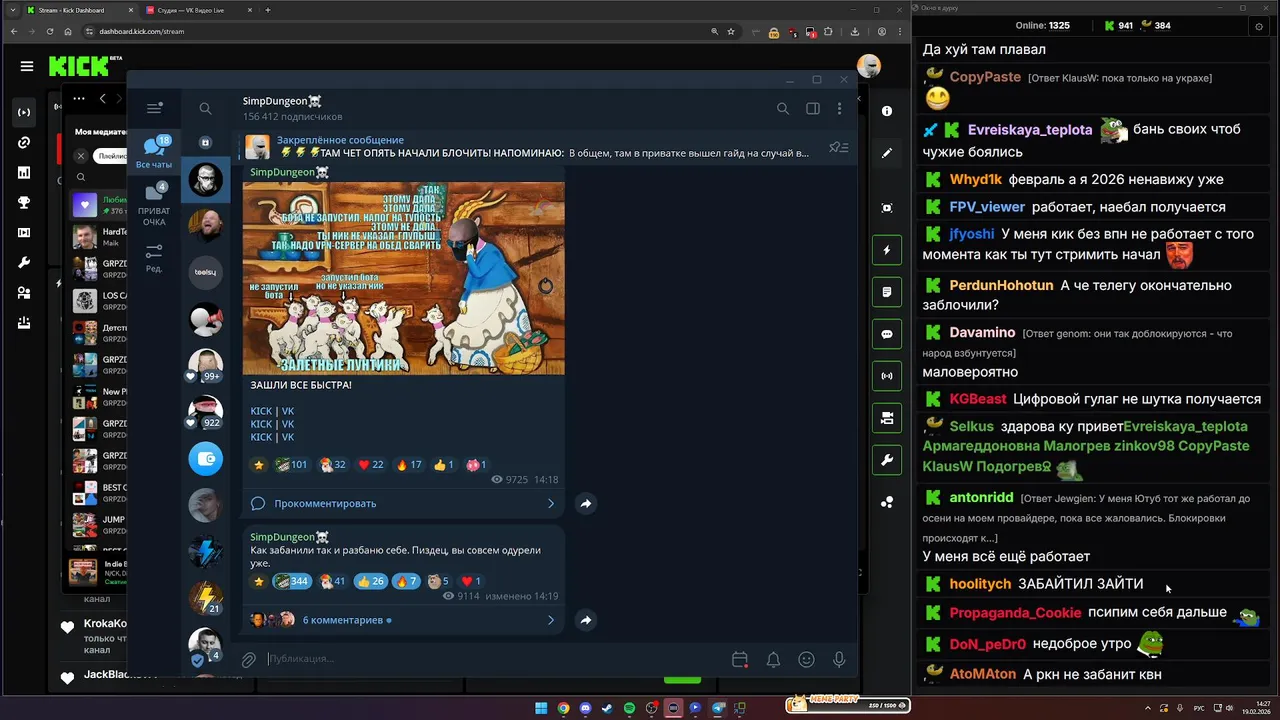Image resolution: width=1280 pixels, height=720 pixels.
Task: Click the thumbs-up 26 reaction
Action: (372, 581)
